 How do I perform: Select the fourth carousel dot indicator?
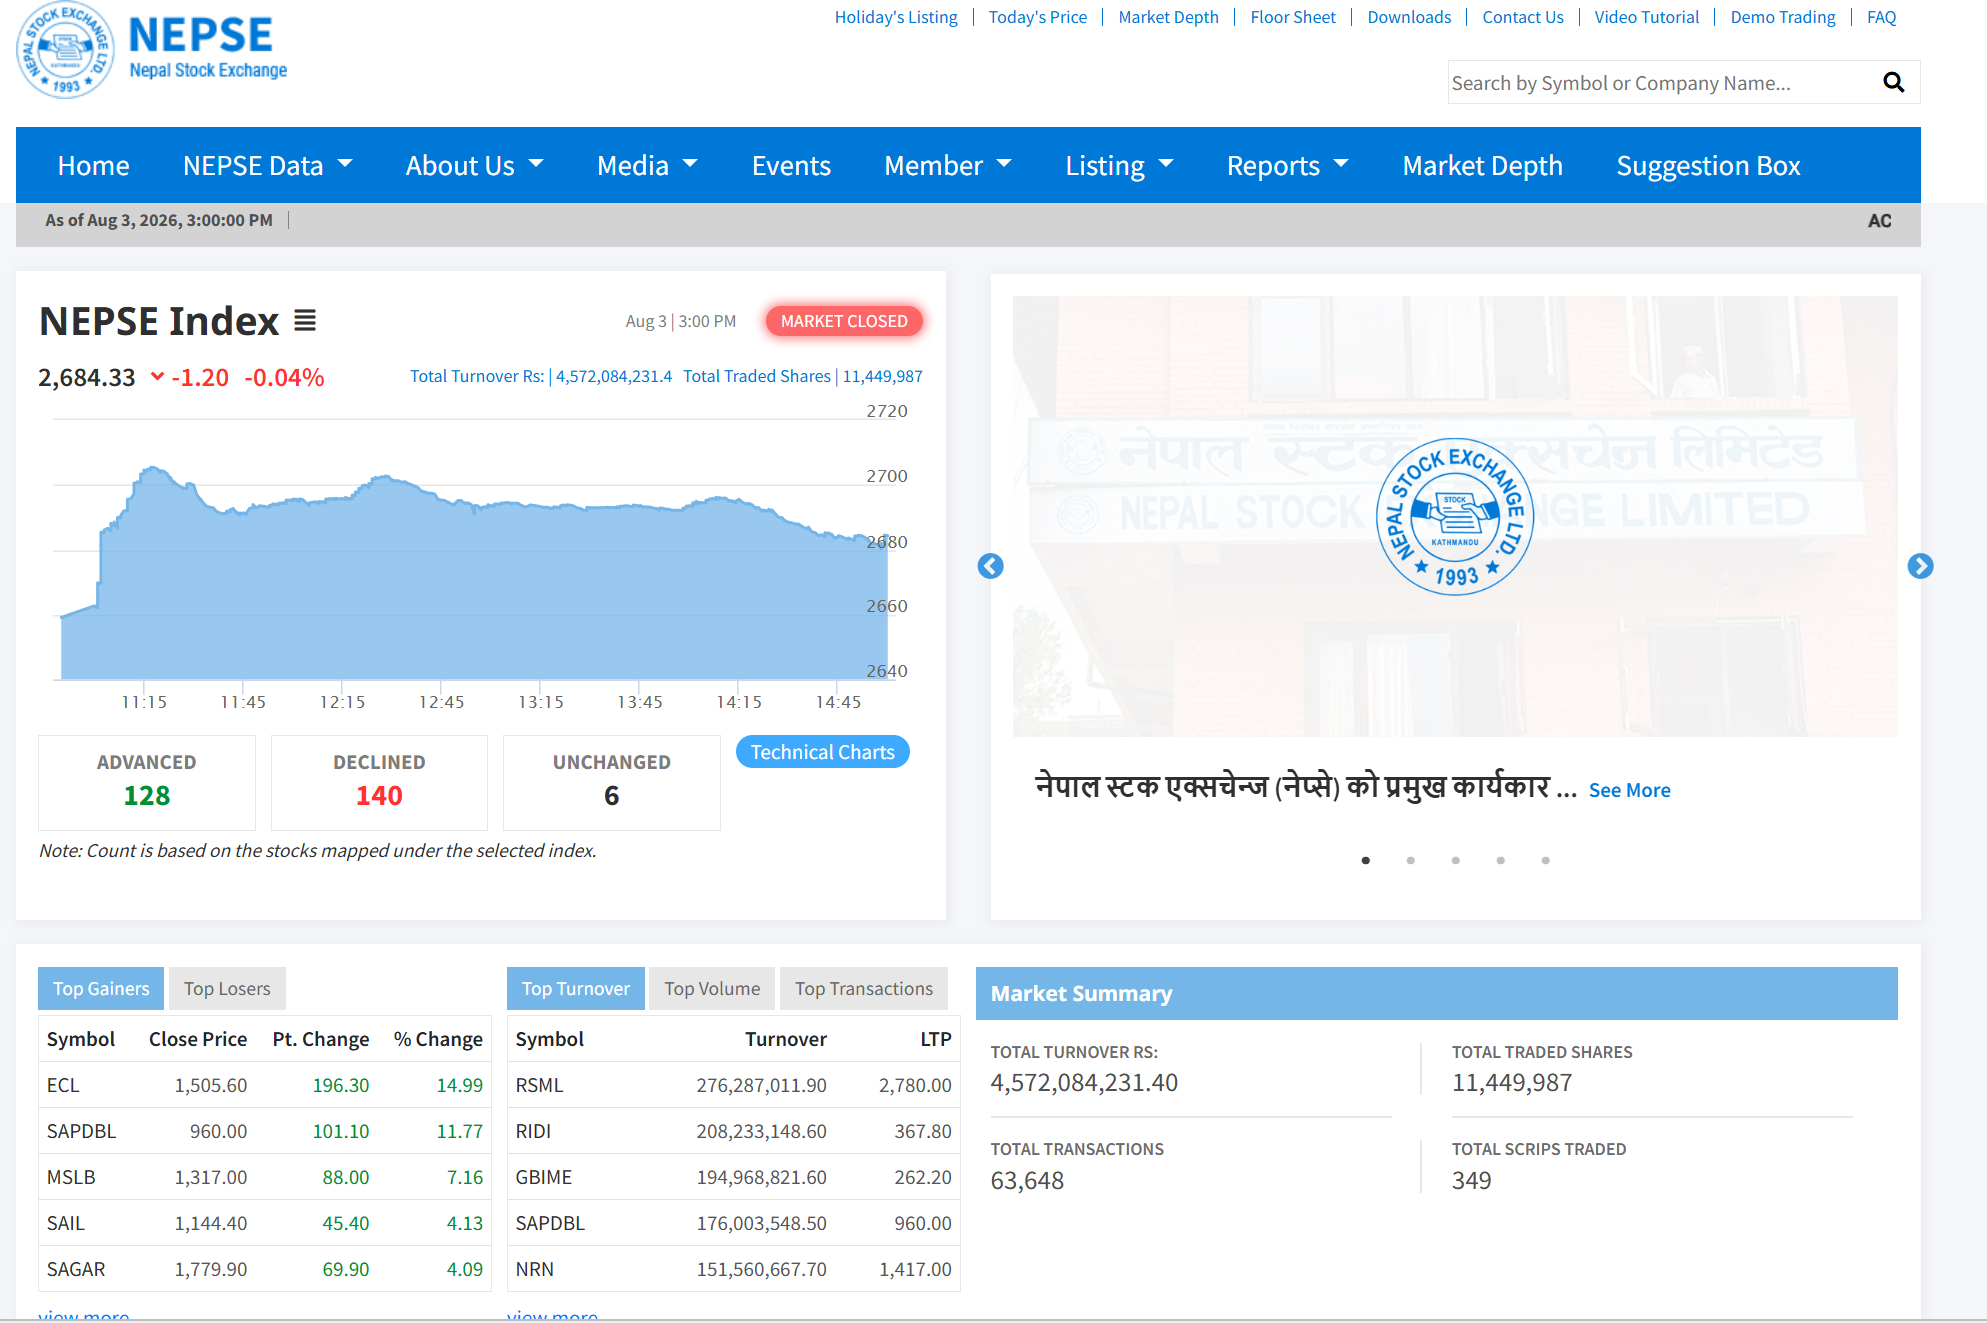click(x=1500, y=860)
